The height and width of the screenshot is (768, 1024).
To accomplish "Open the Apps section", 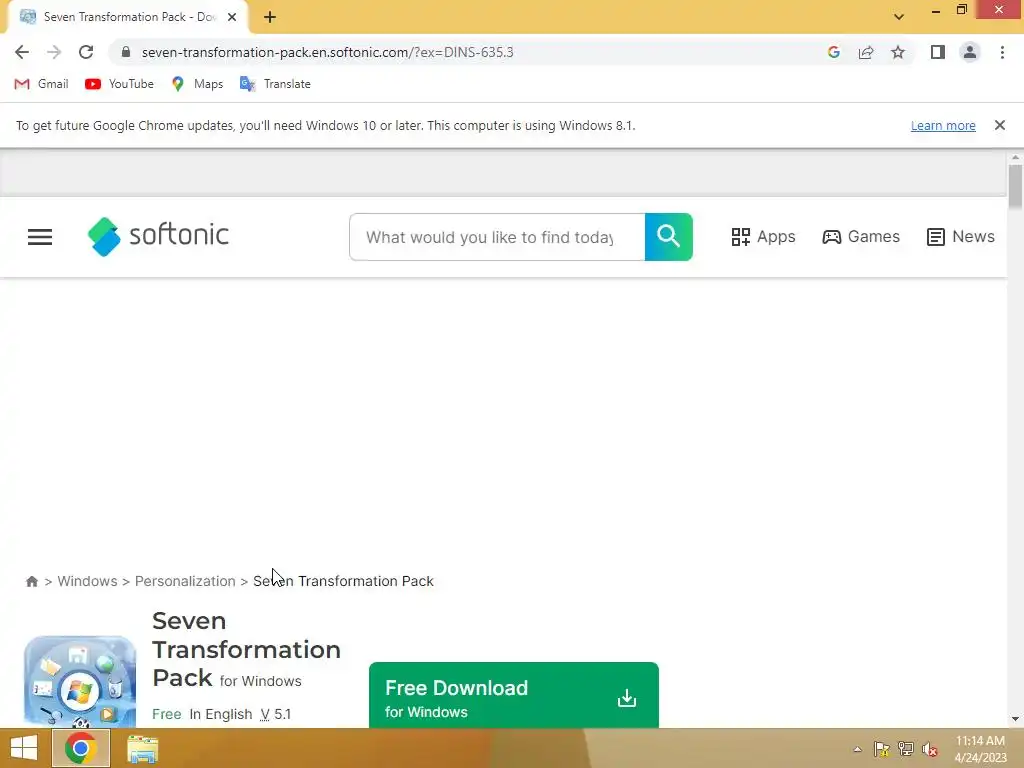I will 763,236.
